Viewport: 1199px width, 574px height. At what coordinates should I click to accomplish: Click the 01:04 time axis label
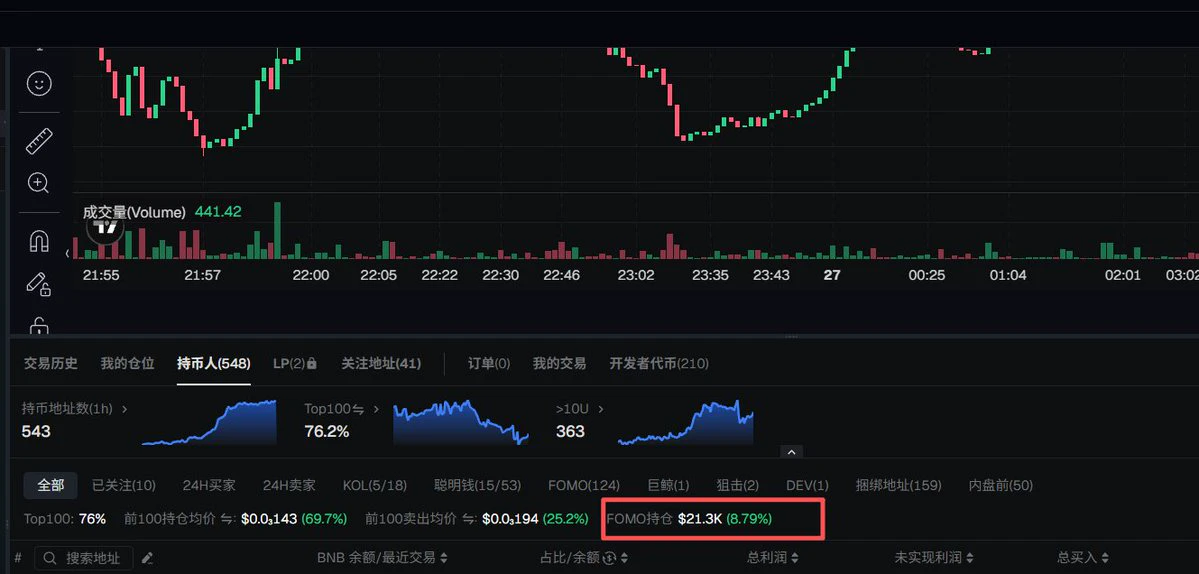(x=1008, y=275)
